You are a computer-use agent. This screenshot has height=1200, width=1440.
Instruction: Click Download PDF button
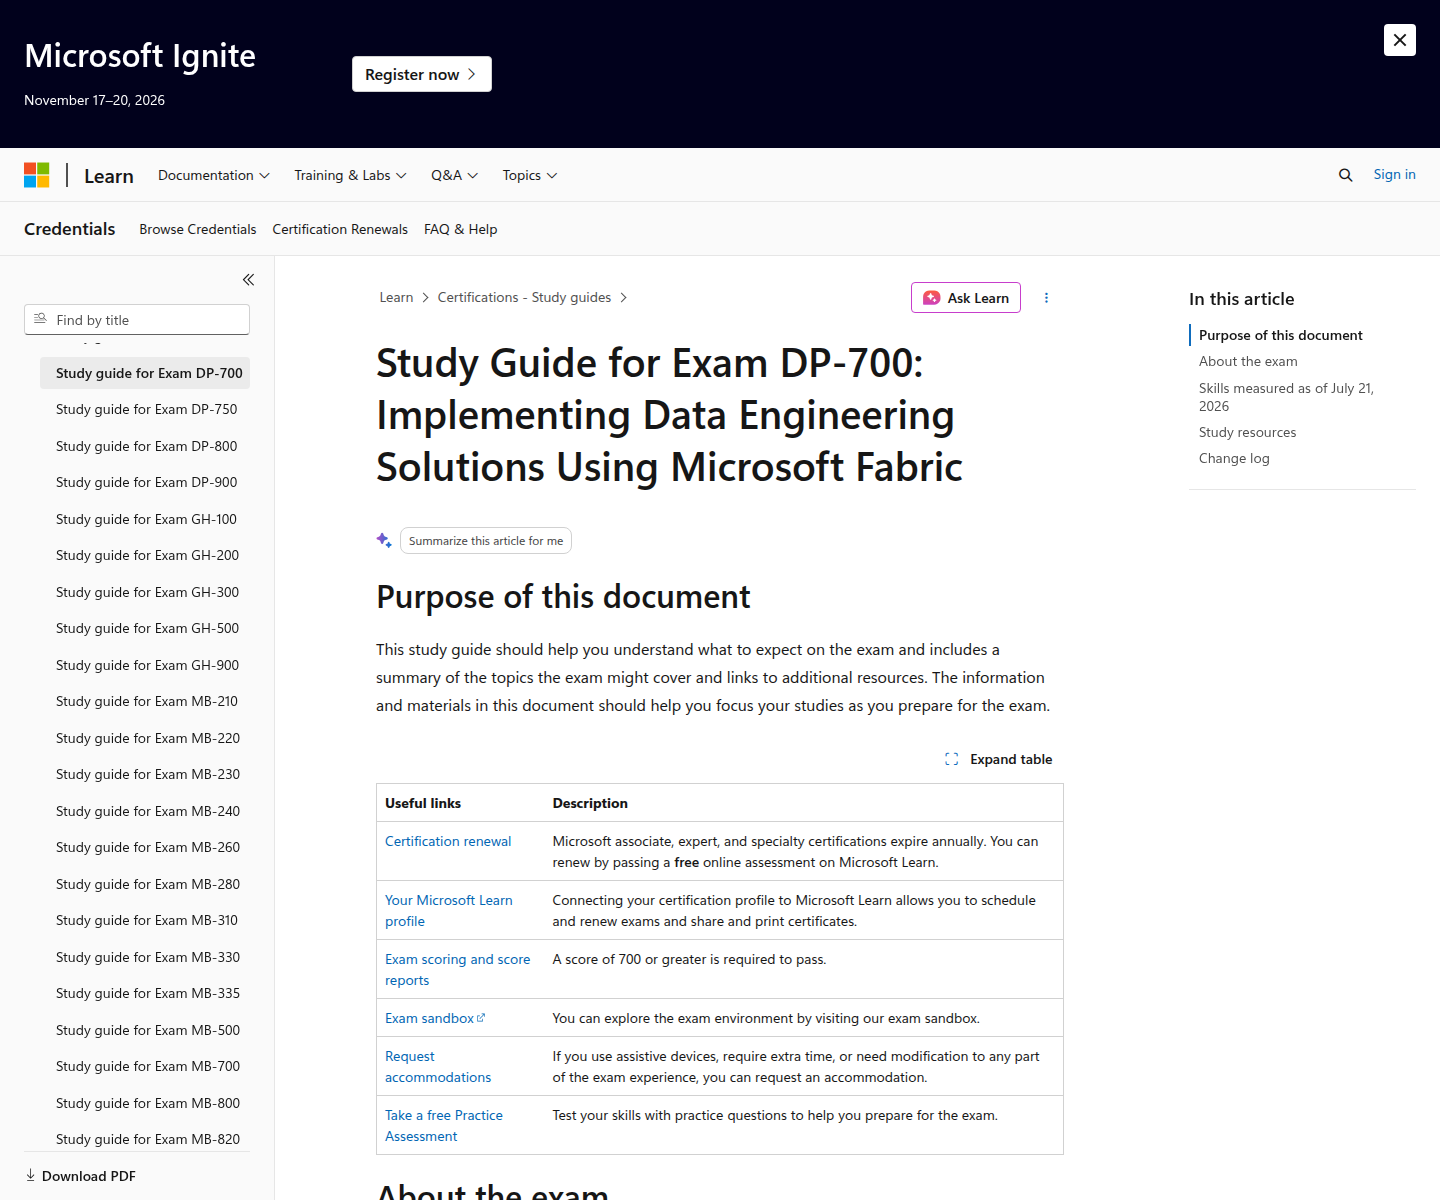pyautogui.click(x=80, y=1176)
